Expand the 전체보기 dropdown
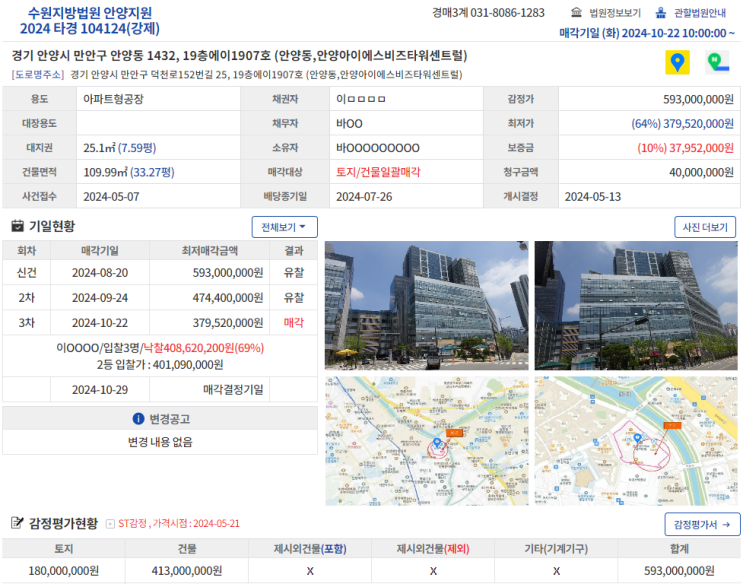Image resolution: width=743 pixels, height=584 pixels. (284, 227)
